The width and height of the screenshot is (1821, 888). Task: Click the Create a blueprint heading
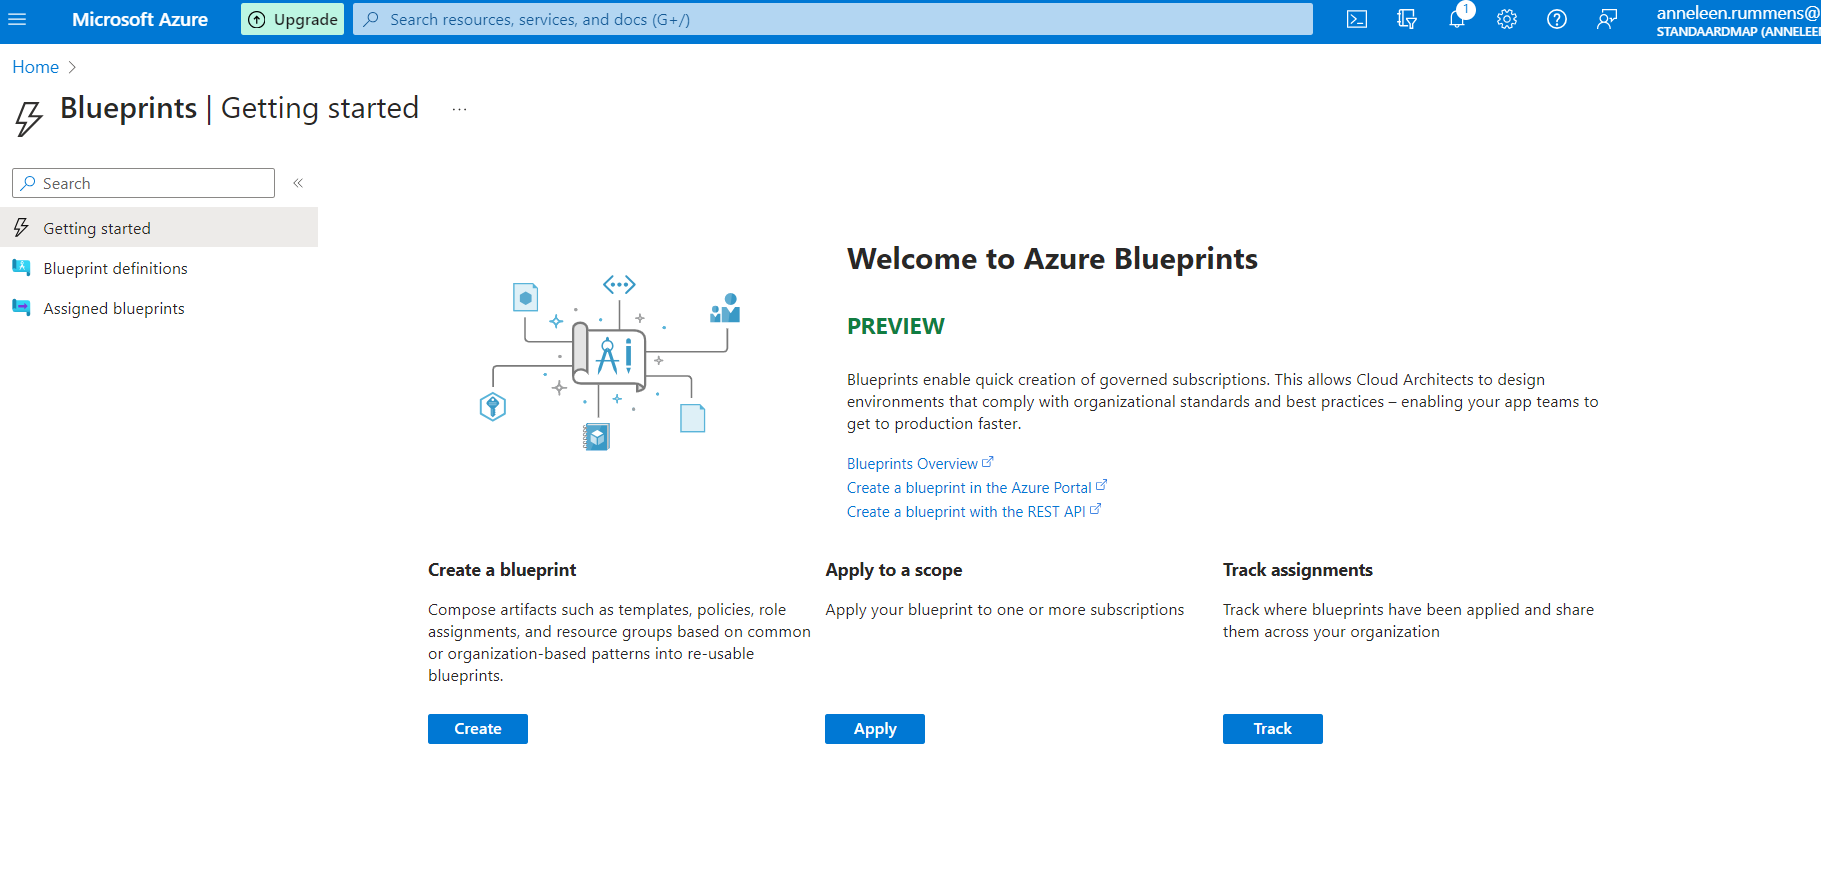(502, 570)
